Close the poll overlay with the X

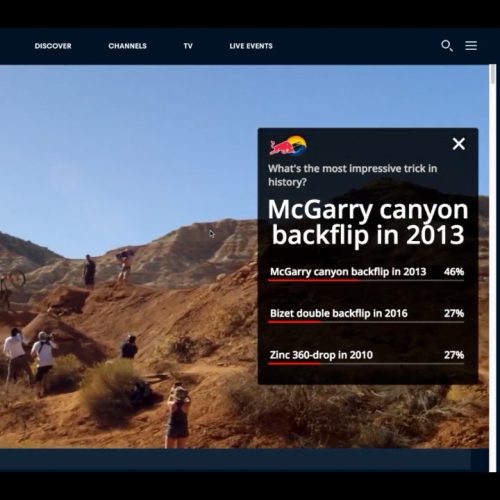click(x=459, y=144)
